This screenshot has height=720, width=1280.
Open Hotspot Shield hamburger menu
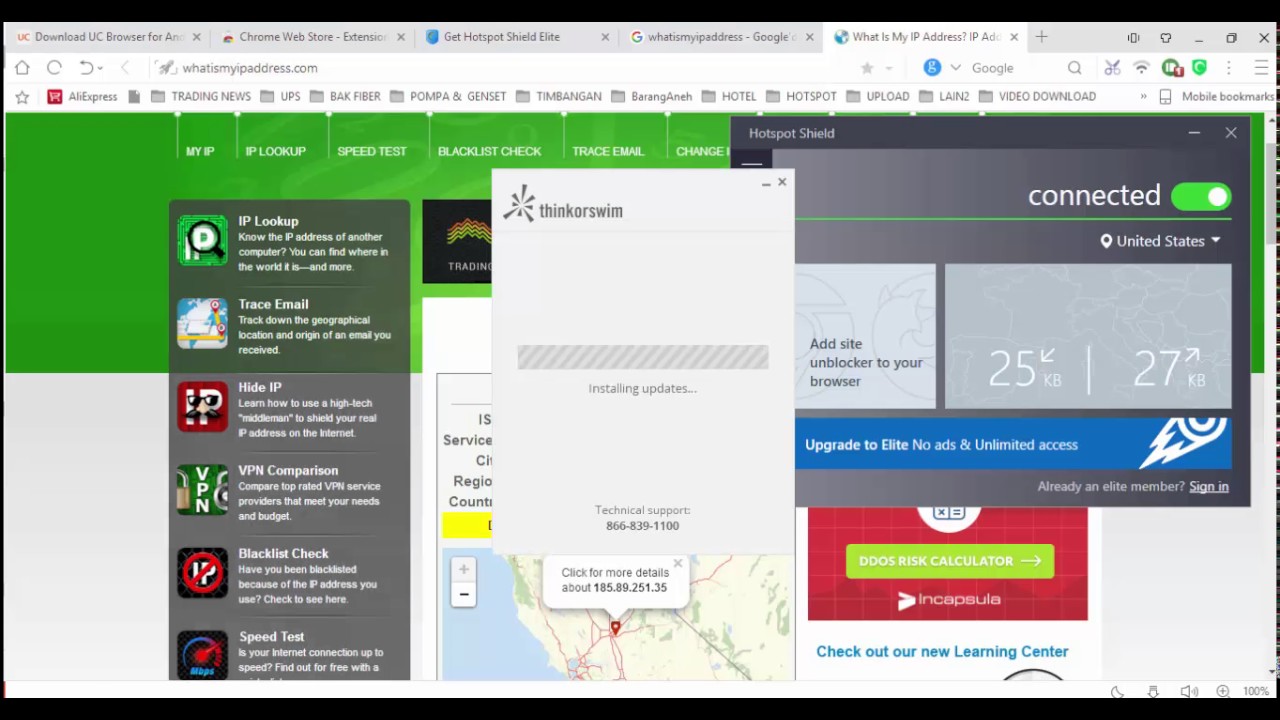[752, 163]
